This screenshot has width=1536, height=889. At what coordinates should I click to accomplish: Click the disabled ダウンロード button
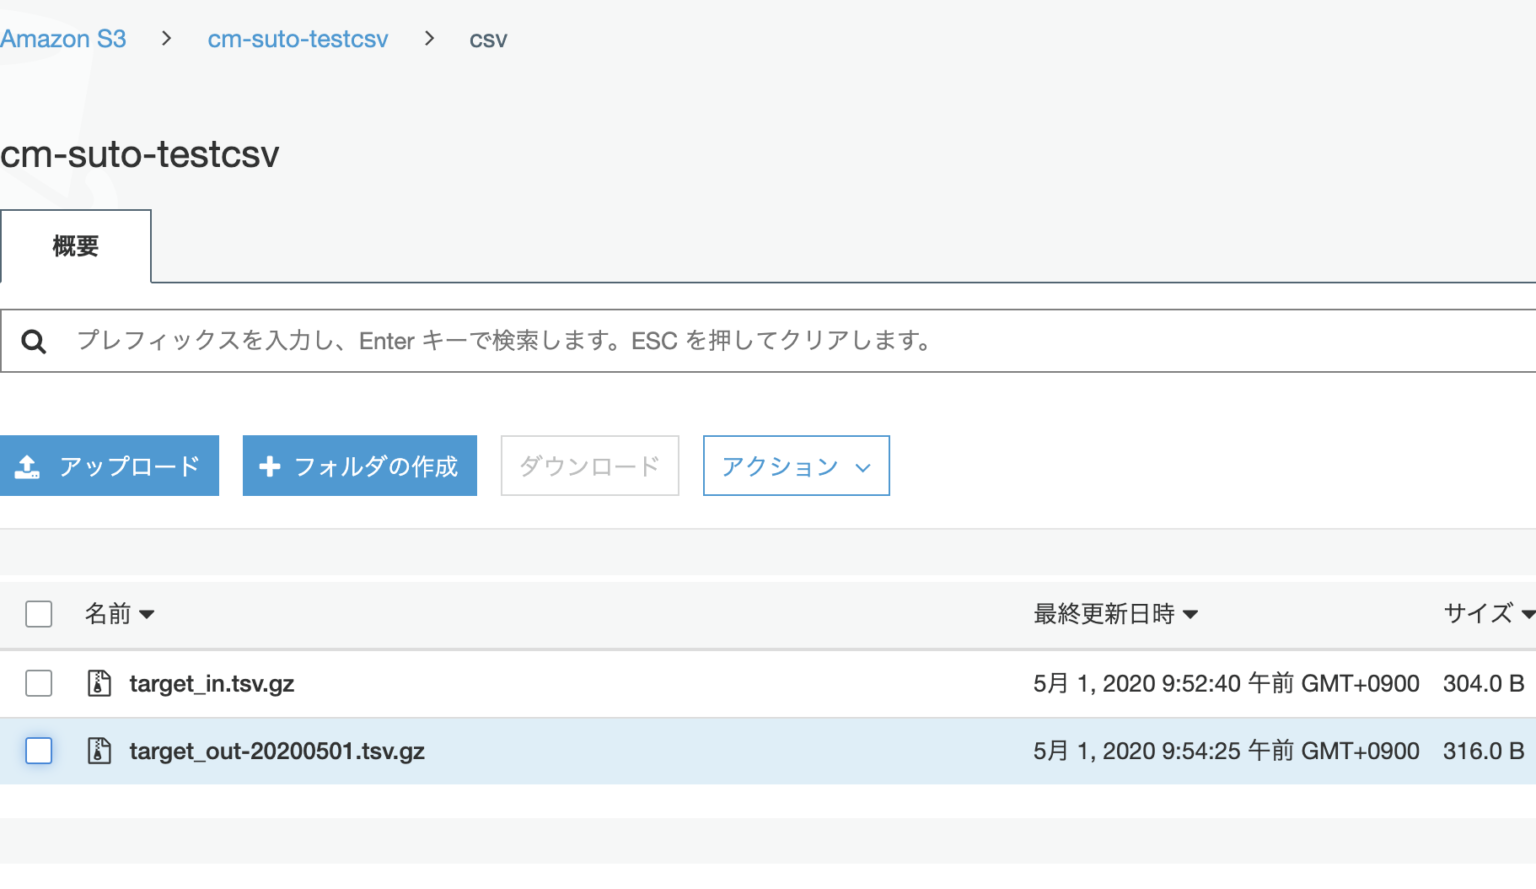pos(589,465)
